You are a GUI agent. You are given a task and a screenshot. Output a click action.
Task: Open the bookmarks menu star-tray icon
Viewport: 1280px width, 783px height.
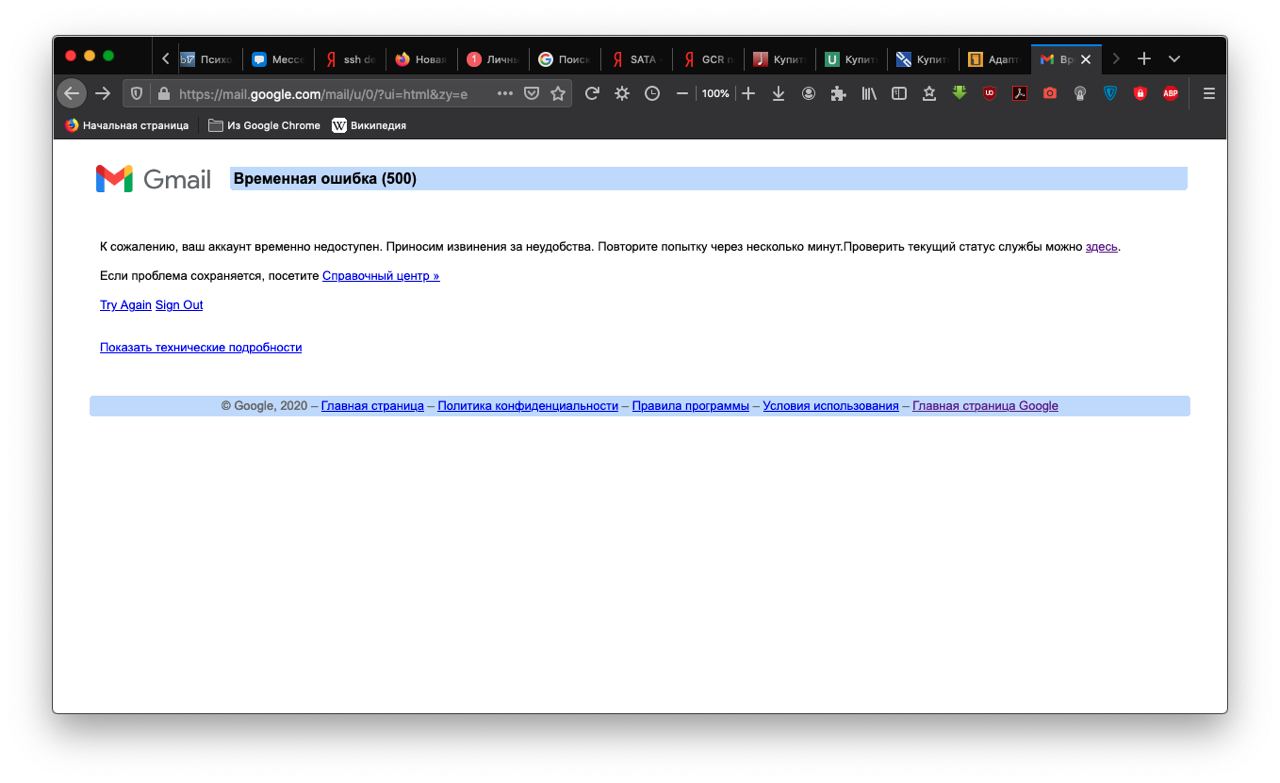[x=929, y=93]
